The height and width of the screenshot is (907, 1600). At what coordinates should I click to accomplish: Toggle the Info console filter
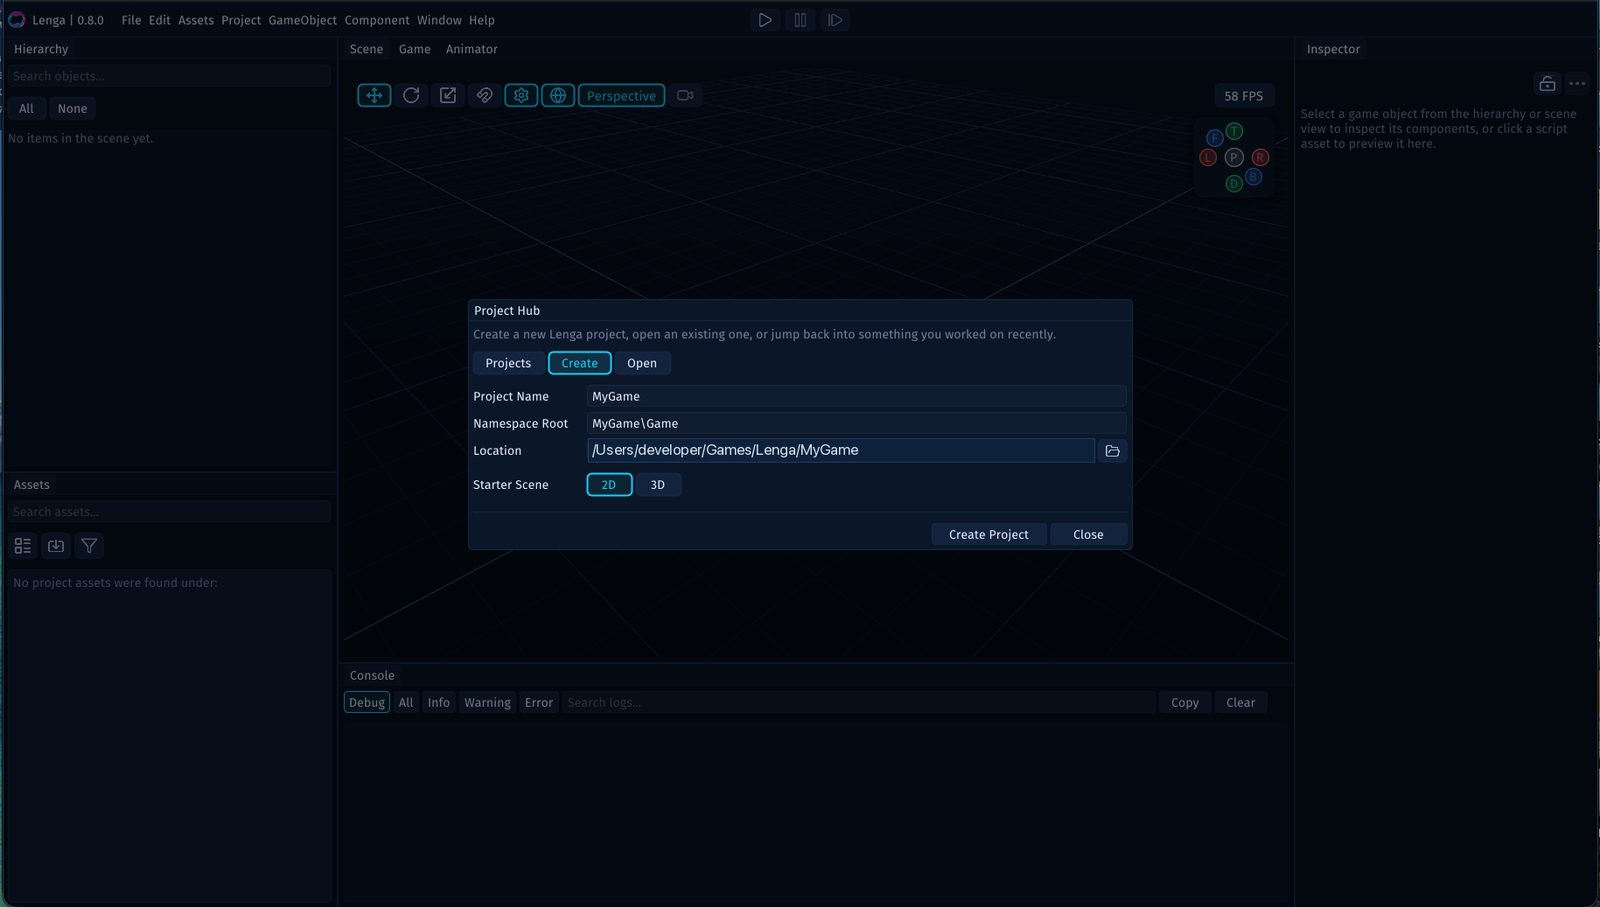coord(439,702)
